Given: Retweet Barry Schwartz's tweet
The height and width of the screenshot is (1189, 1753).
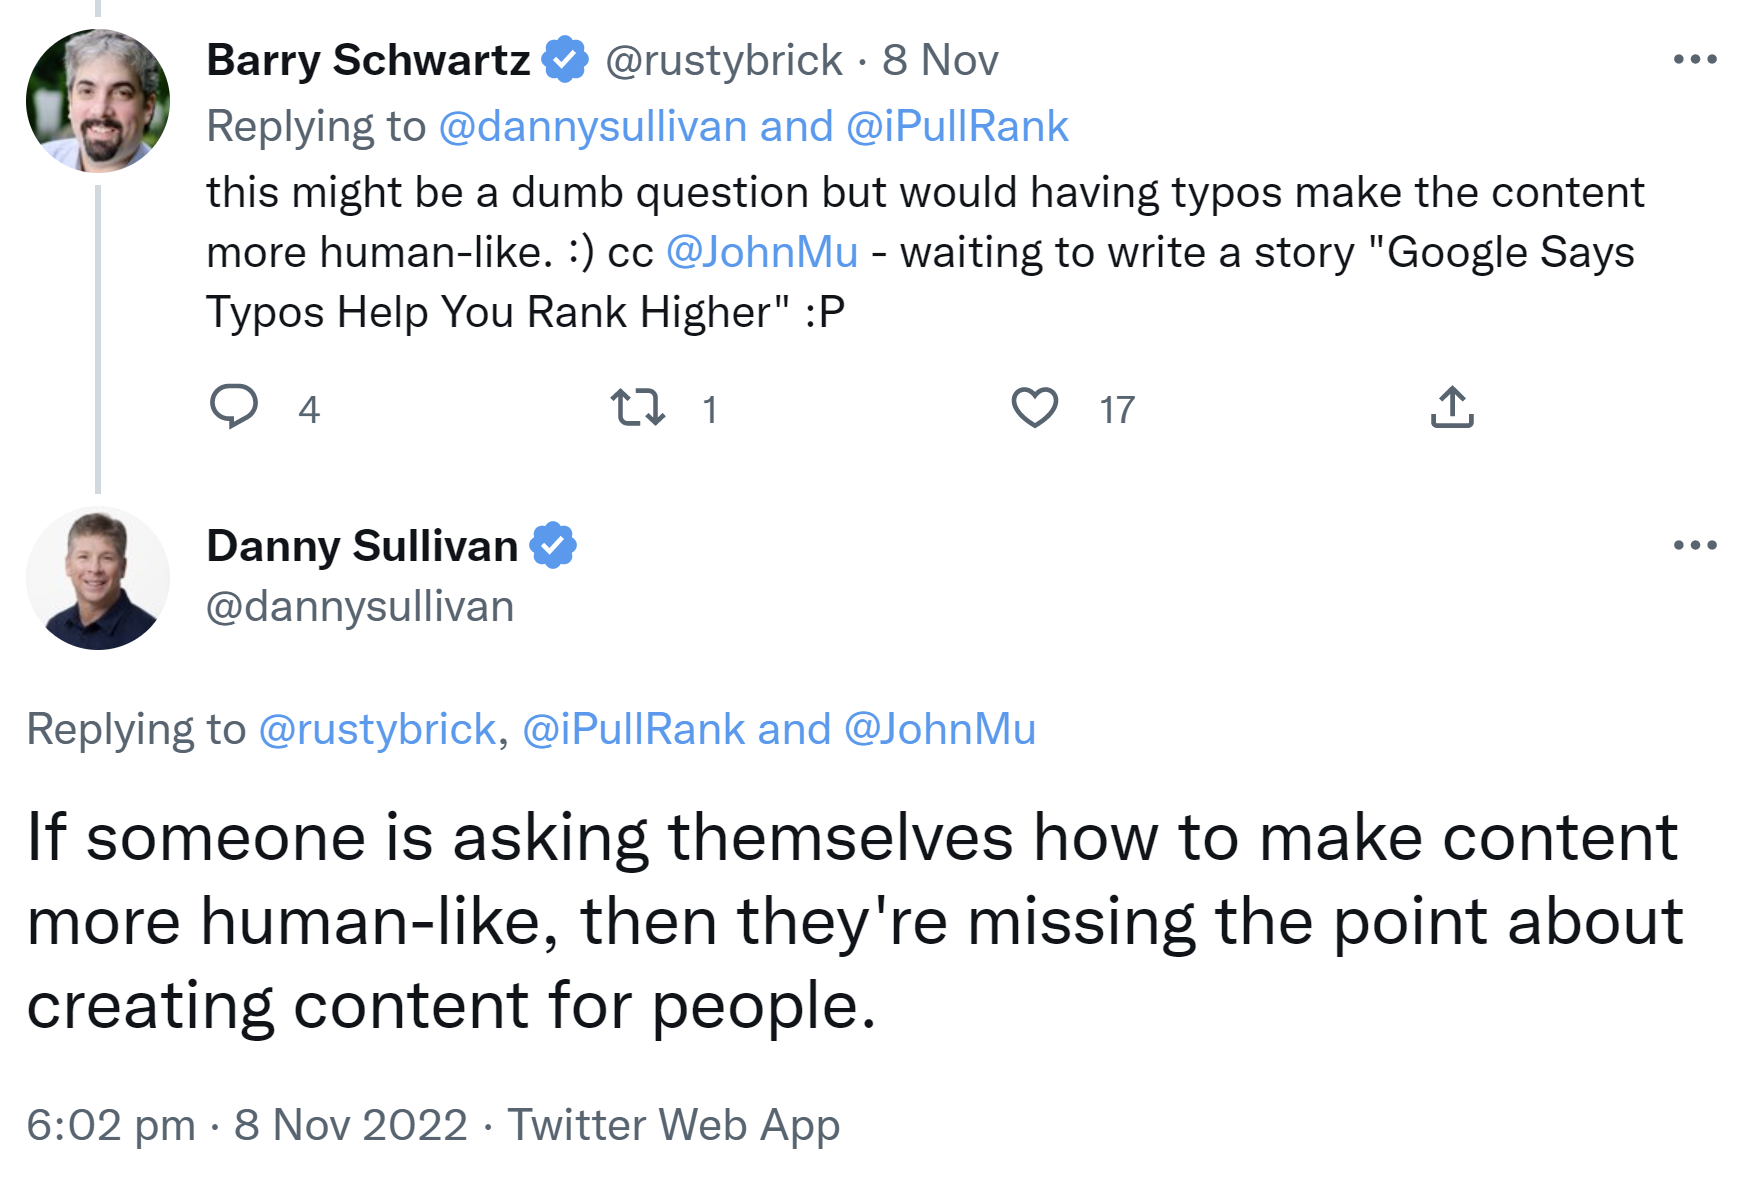Looking at the screenshot, I should 637,407.
